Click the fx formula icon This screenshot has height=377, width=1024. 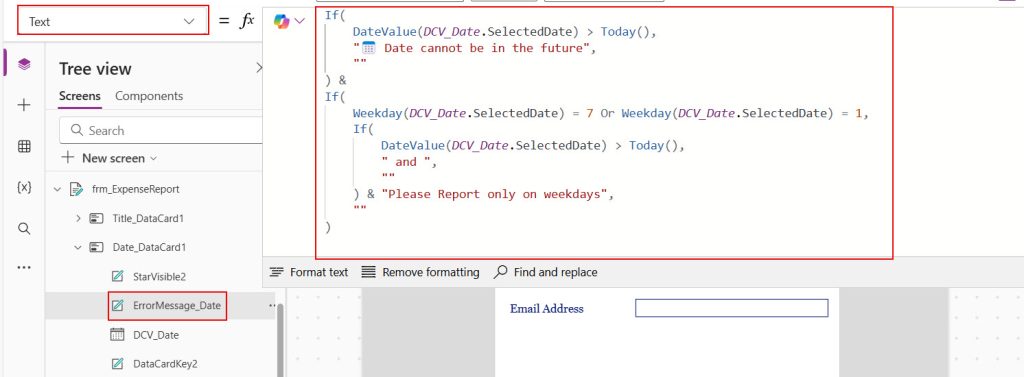(x=247, y=21)
